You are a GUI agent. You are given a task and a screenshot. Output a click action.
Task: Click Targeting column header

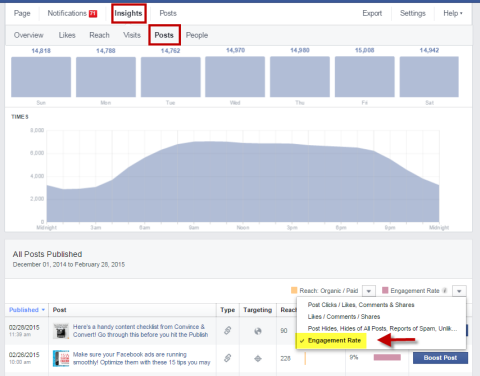coord(257,310)
